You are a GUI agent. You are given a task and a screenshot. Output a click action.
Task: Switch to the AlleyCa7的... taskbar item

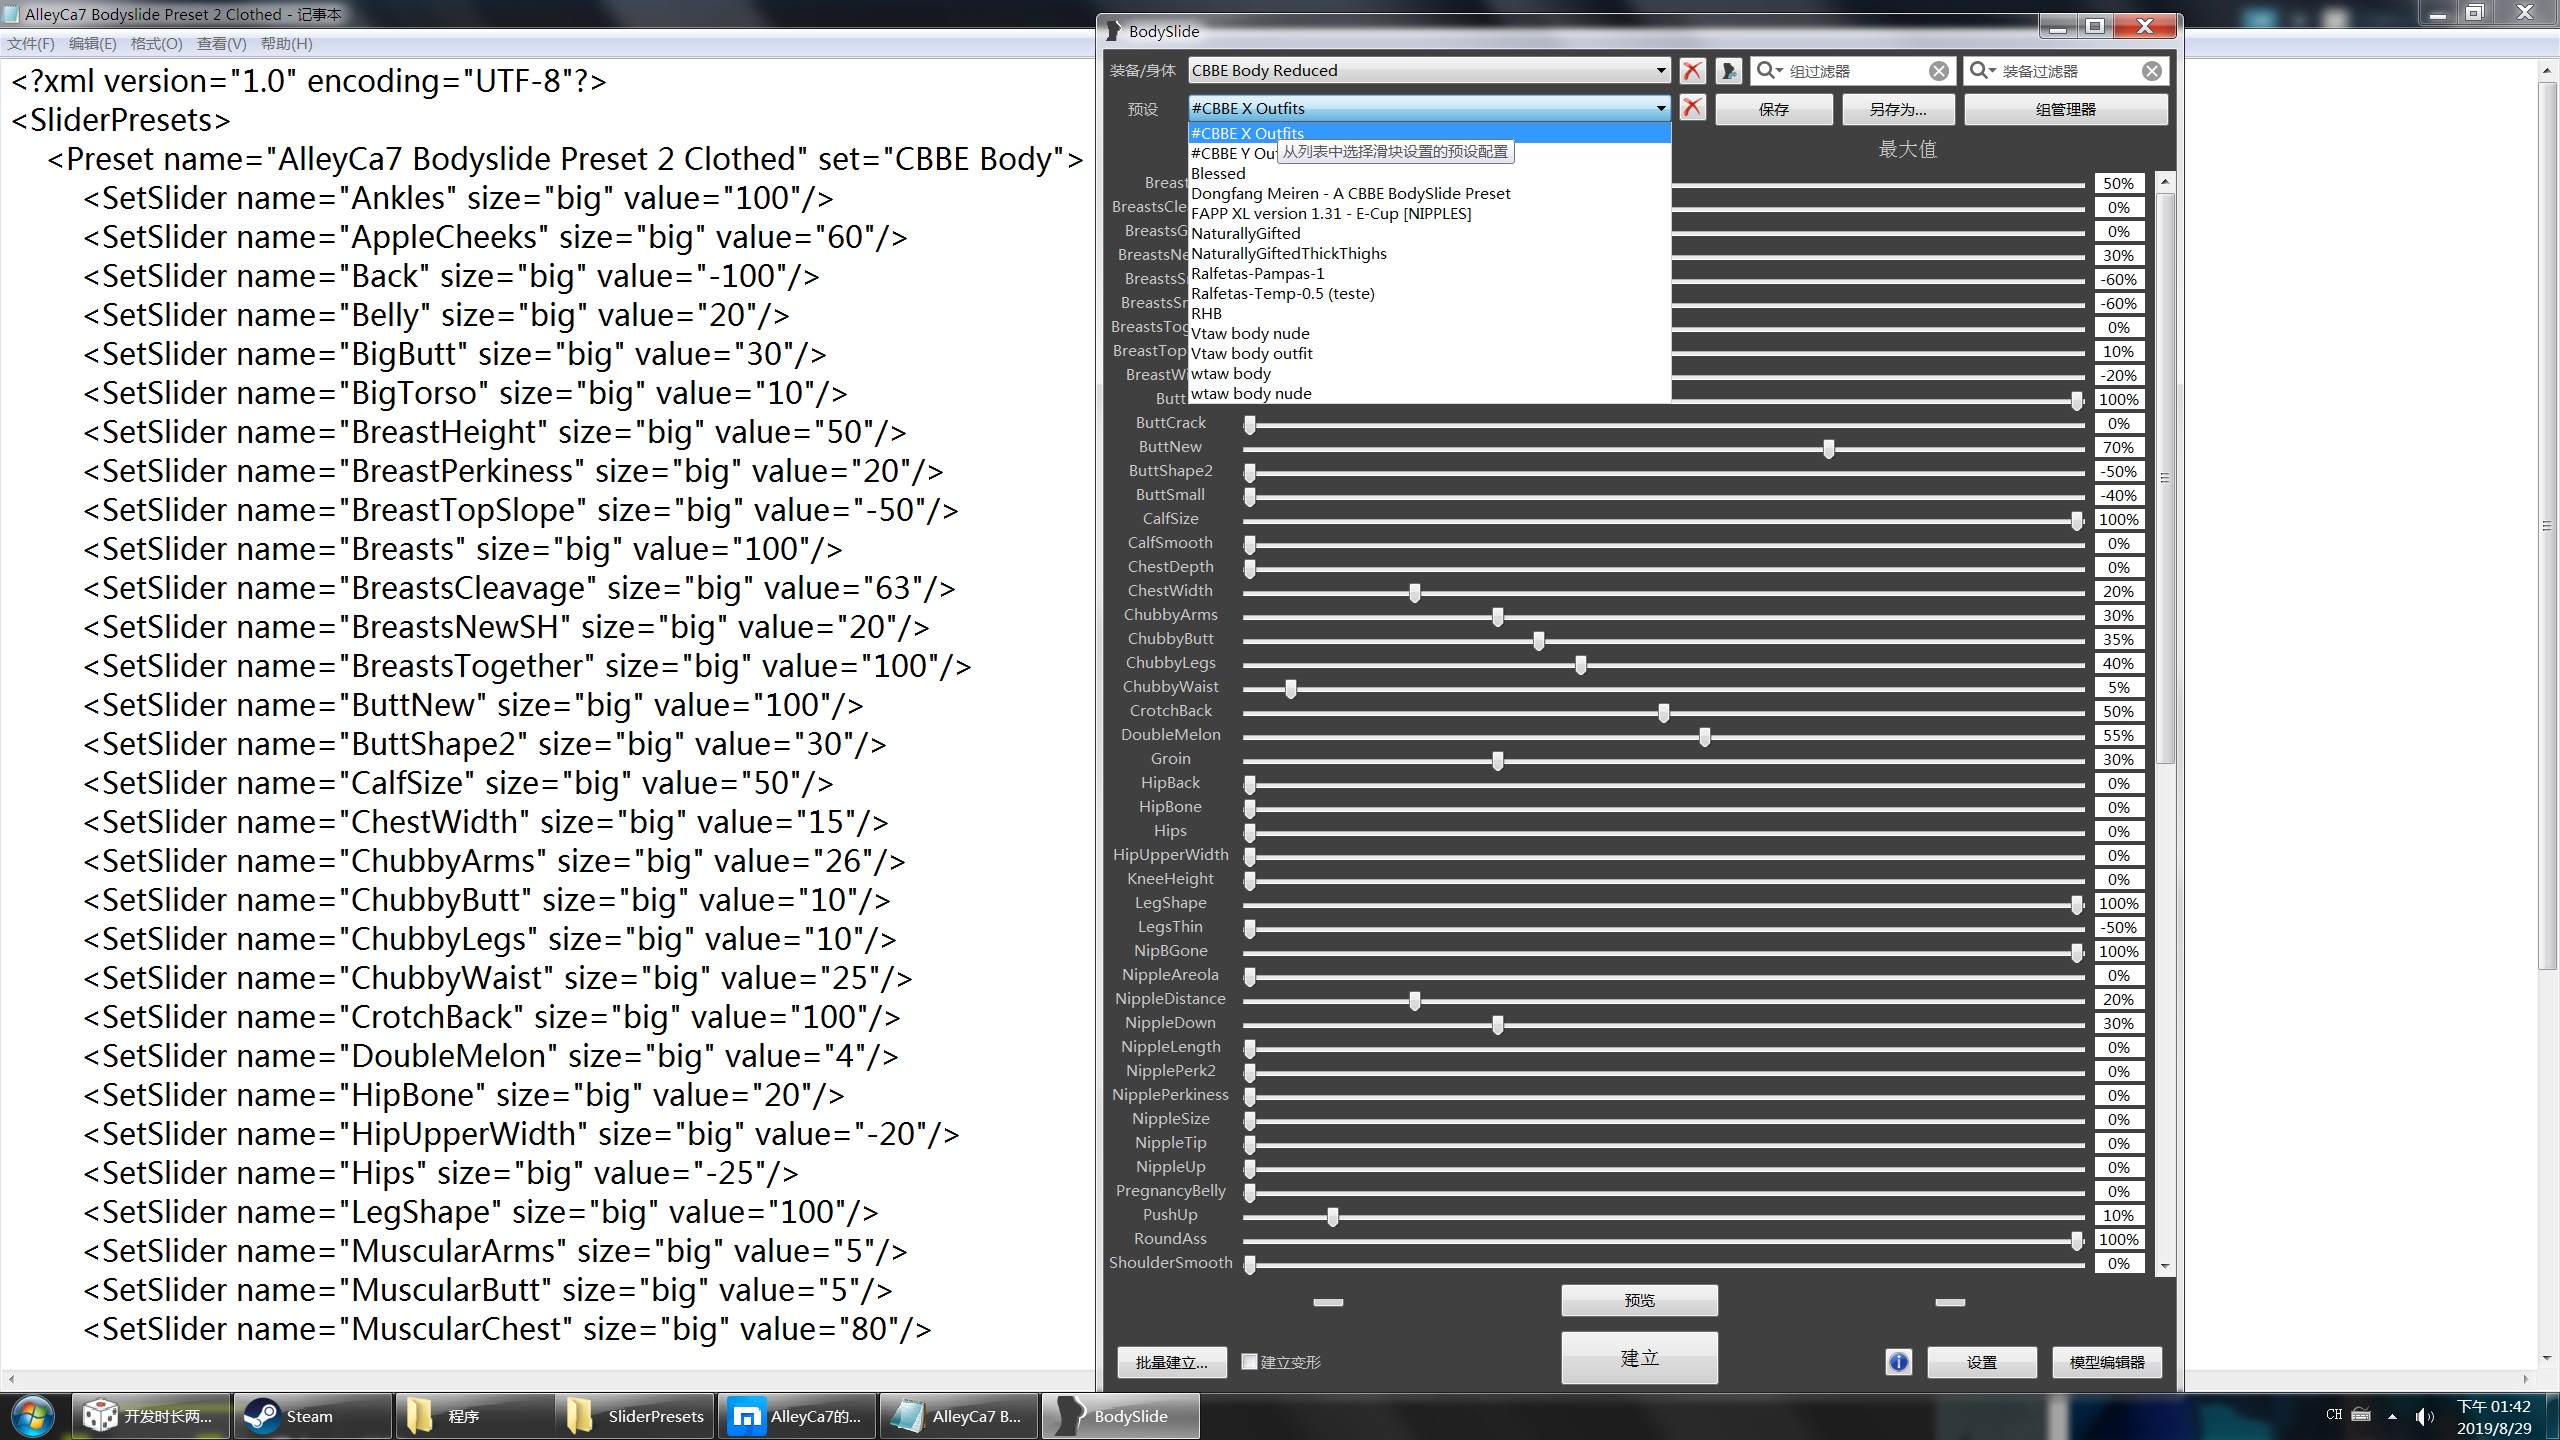798,1416
